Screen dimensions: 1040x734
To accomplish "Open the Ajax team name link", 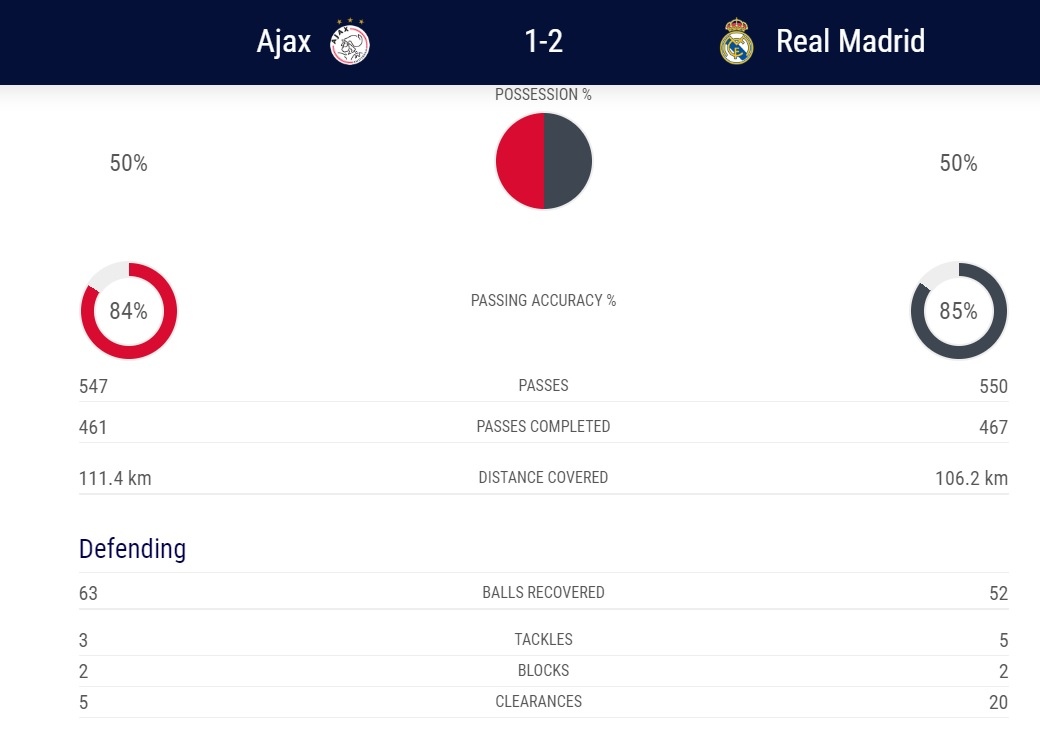I will click(284, 42).
